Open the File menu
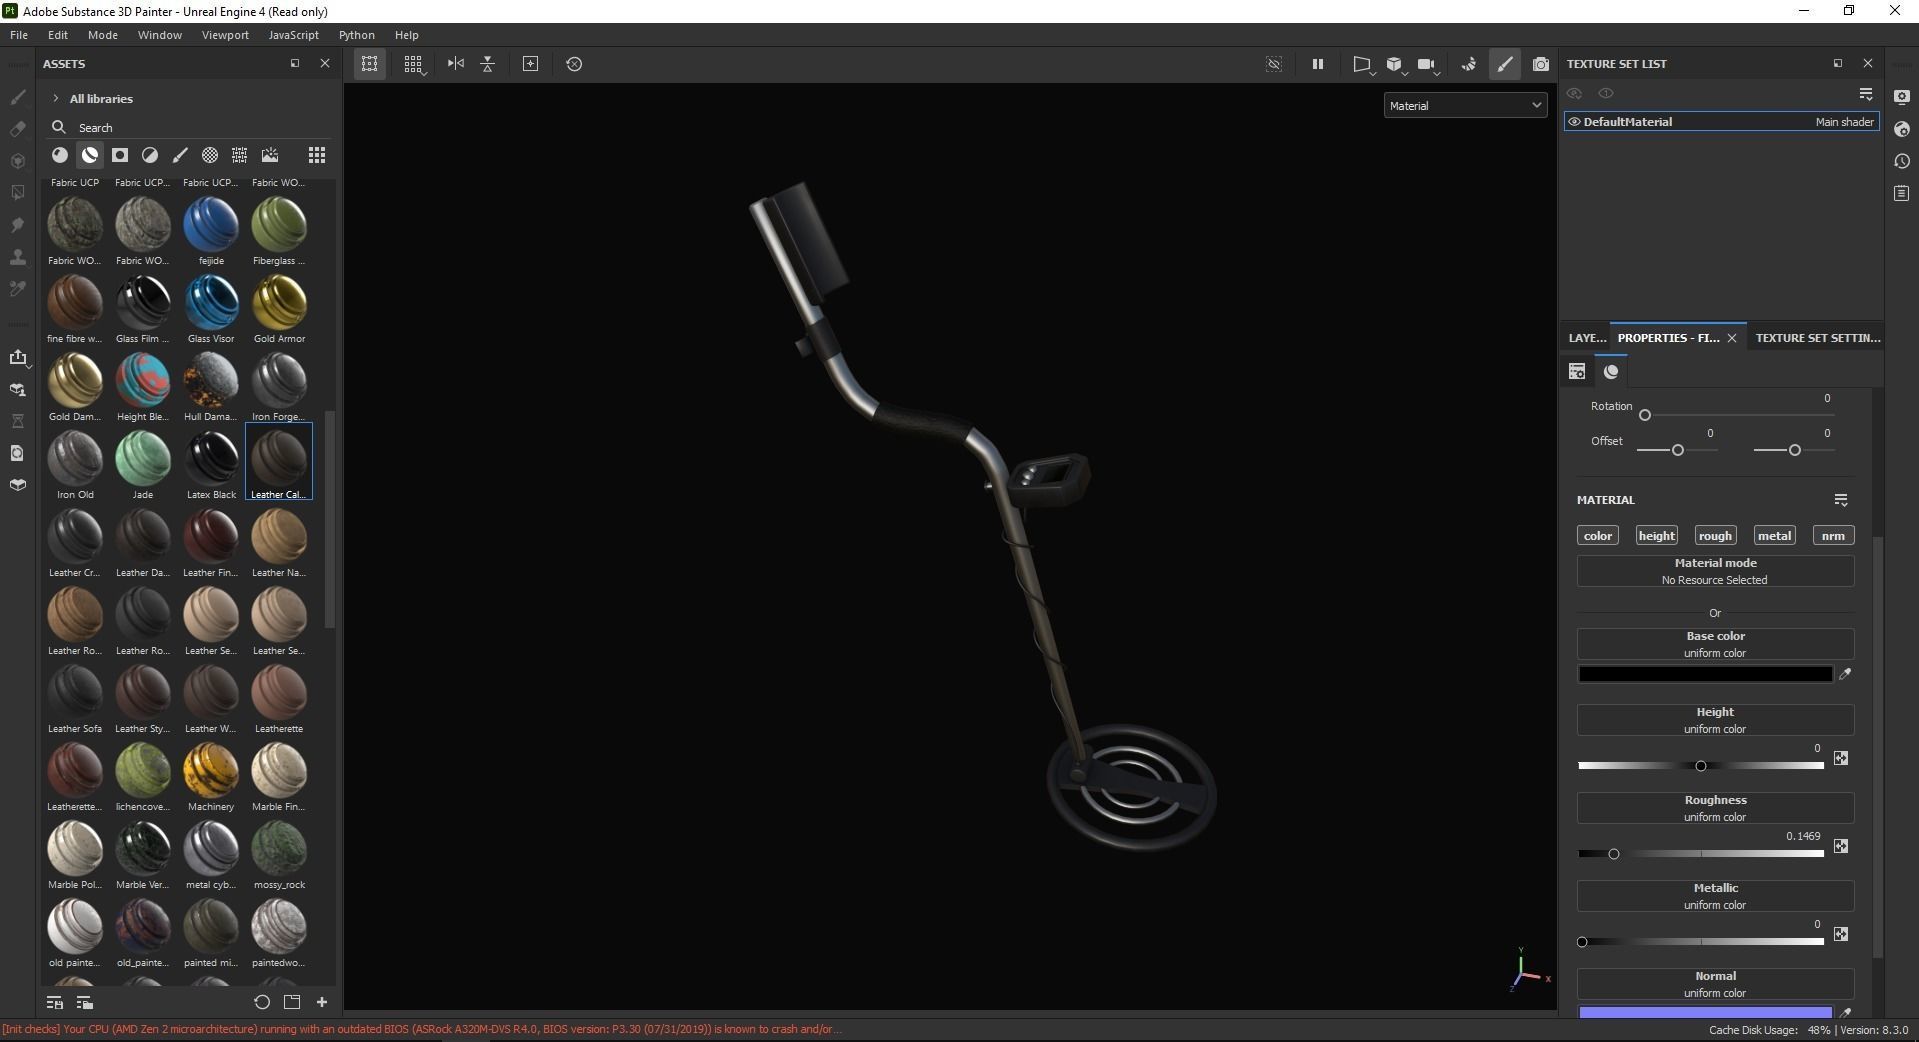The height and width of the screenshot is (1042, 1919). pyautogui.click(x=19, y=35)
